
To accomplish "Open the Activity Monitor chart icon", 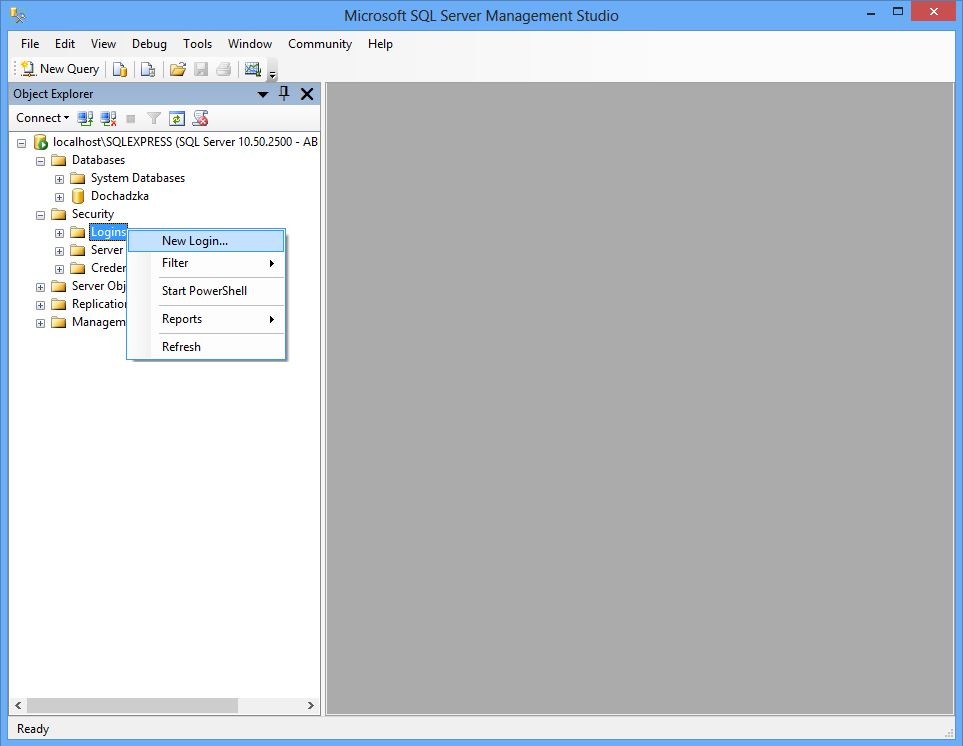I will (252, 69).
